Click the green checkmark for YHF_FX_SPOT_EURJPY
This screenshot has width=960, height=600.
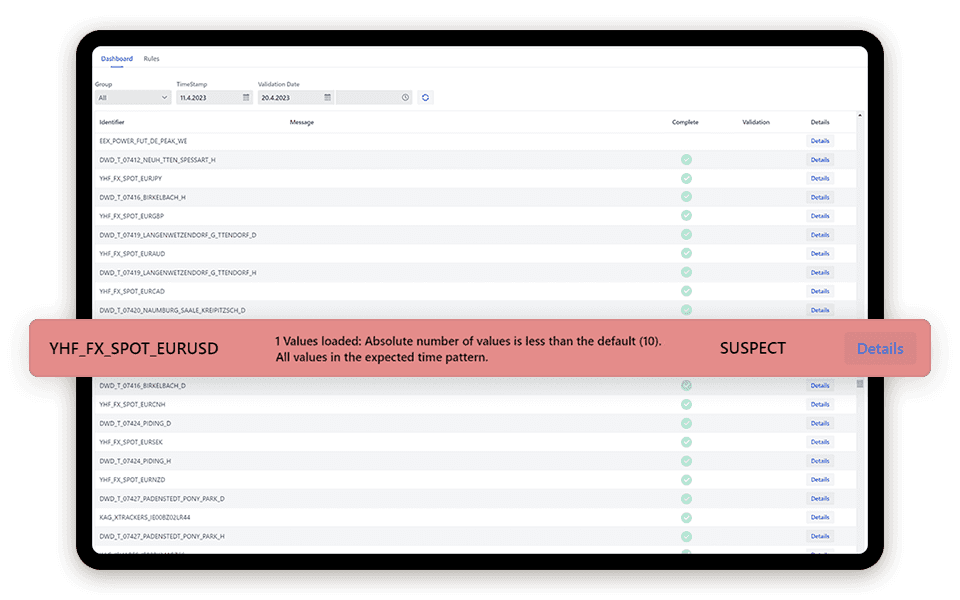(686, 178)
